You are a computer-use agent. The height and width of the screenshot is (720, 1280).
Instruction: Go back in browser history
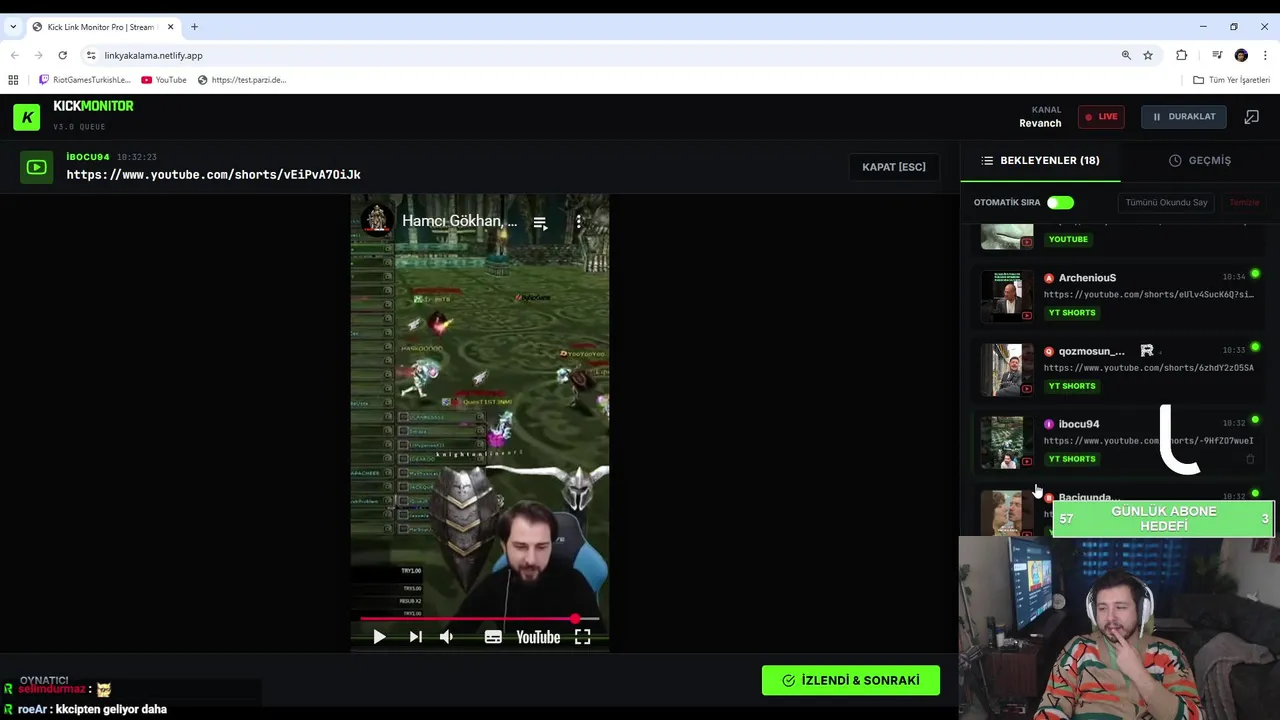pos(14,55)
